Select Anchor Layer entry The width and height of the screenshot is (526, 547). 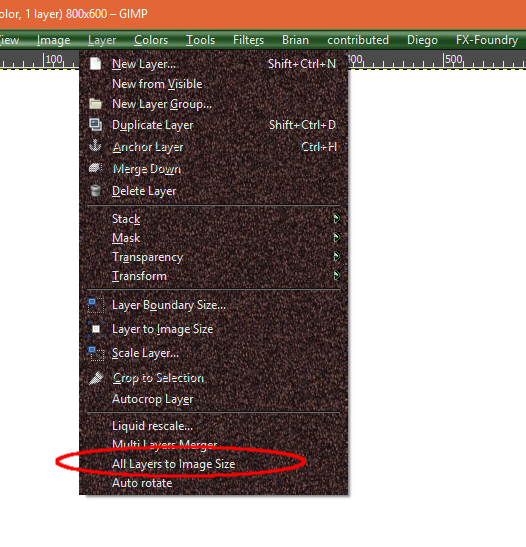(x=213, y=147)
